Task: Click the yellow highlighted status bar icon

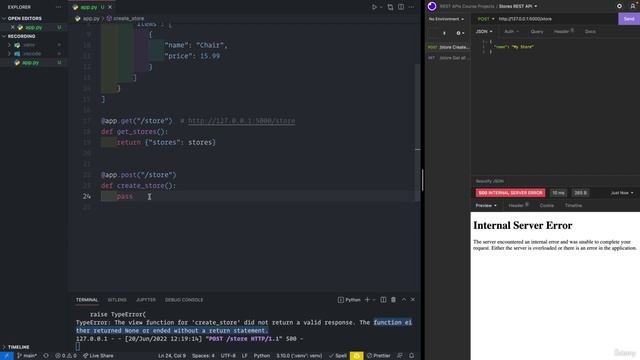Action: (356, 356)
